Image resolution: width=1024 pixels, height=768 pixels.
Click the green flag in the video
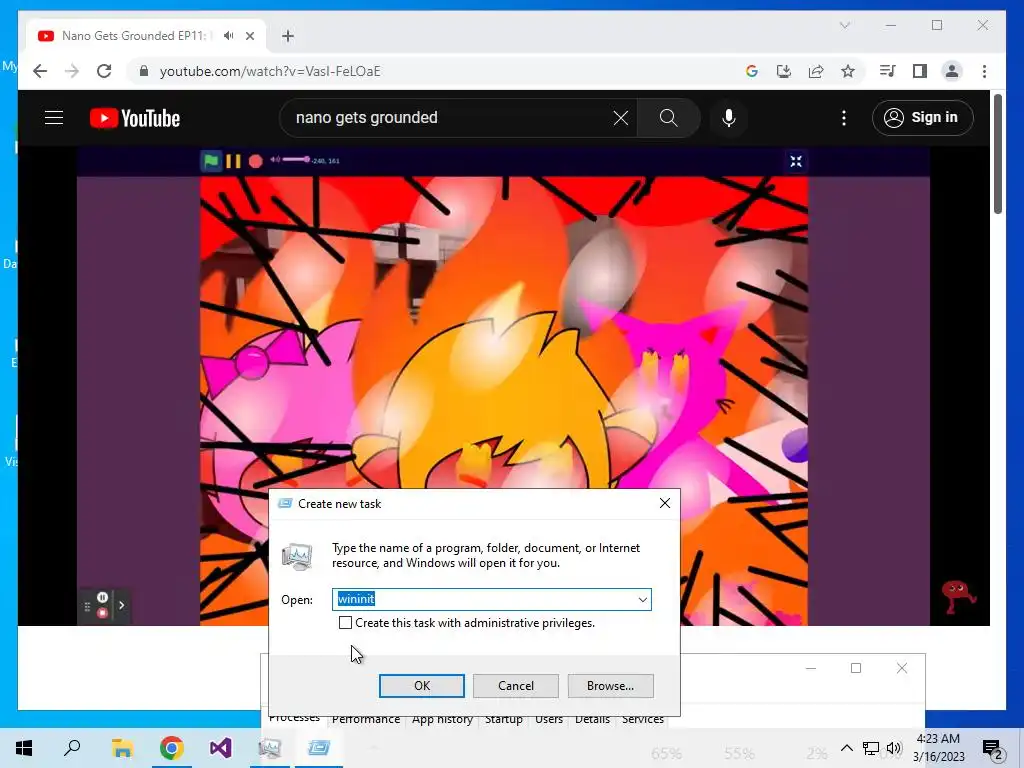click(x=211, y=161)
